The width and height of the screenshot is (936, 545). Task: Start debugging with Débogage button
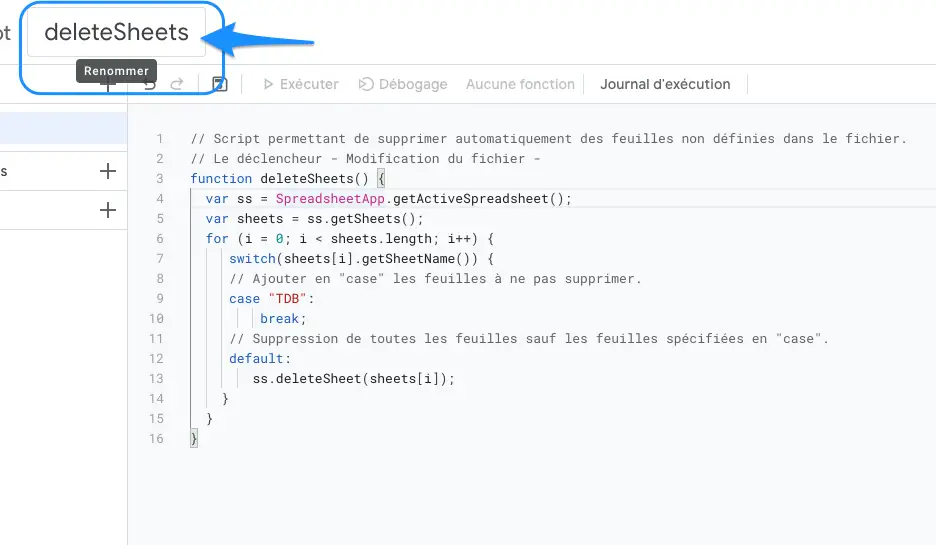pos(403,84)
